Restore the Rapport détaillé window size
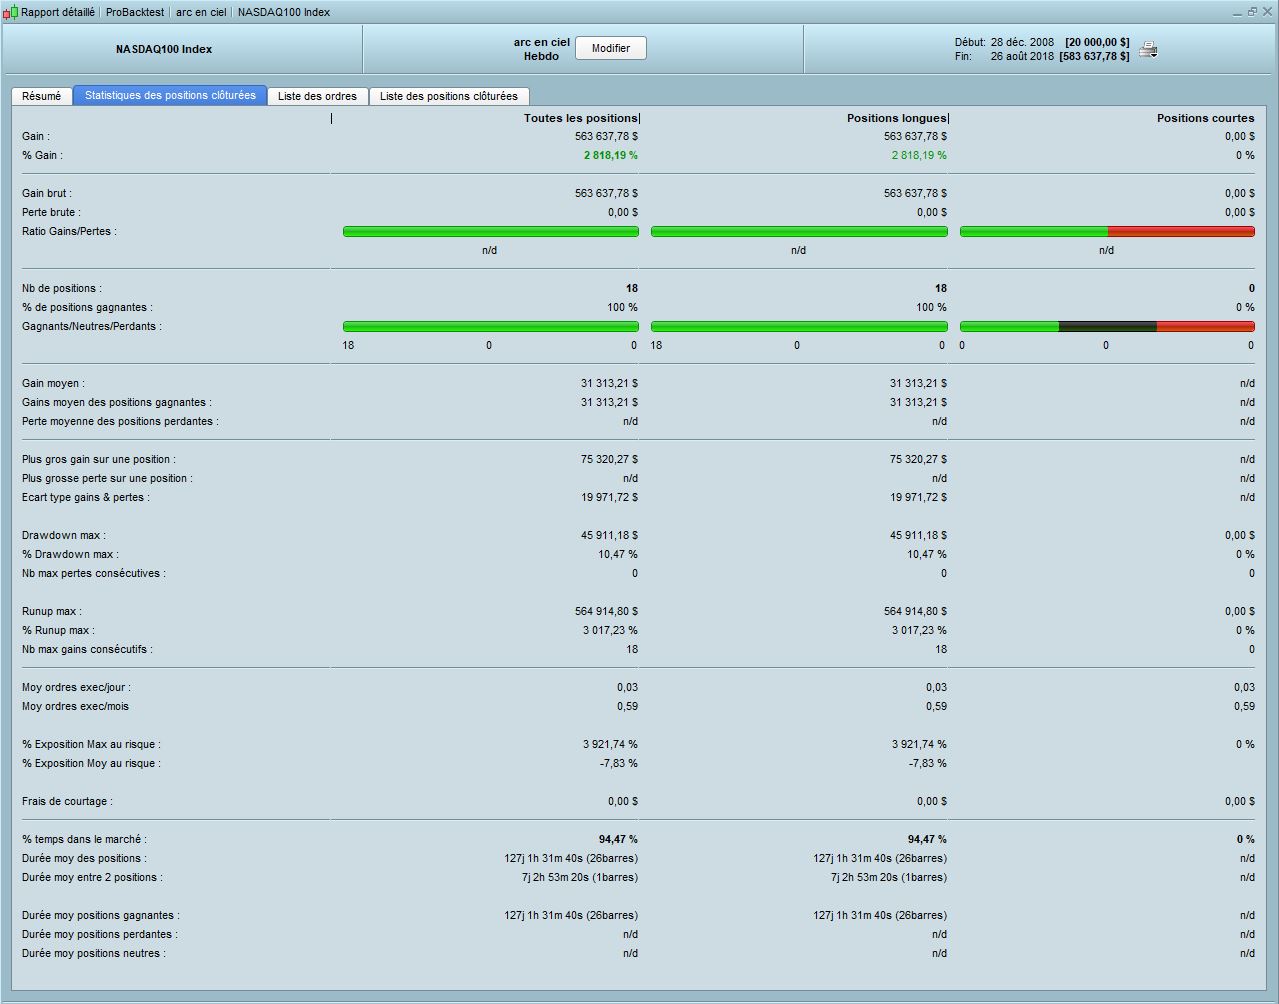Viewport: 1279px width, 1004px height. click(x=1252, y=12)
